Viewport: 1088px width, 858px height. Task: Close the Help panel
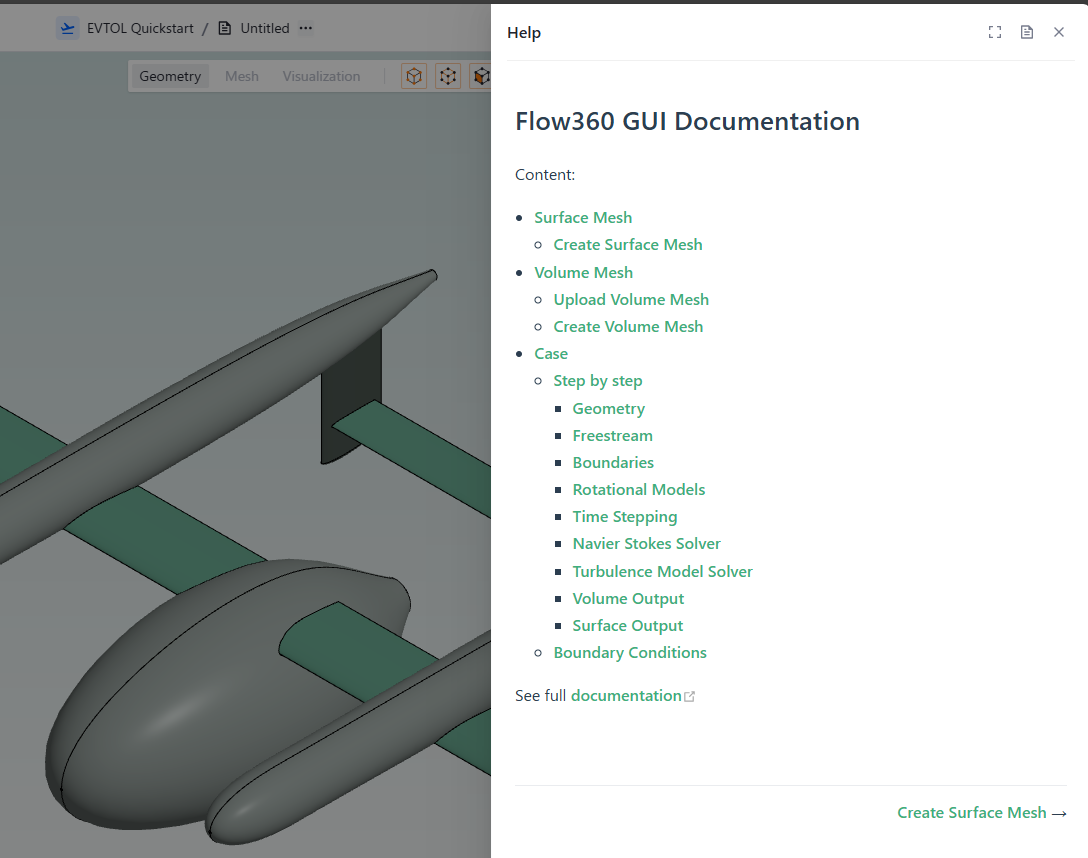1059,32
